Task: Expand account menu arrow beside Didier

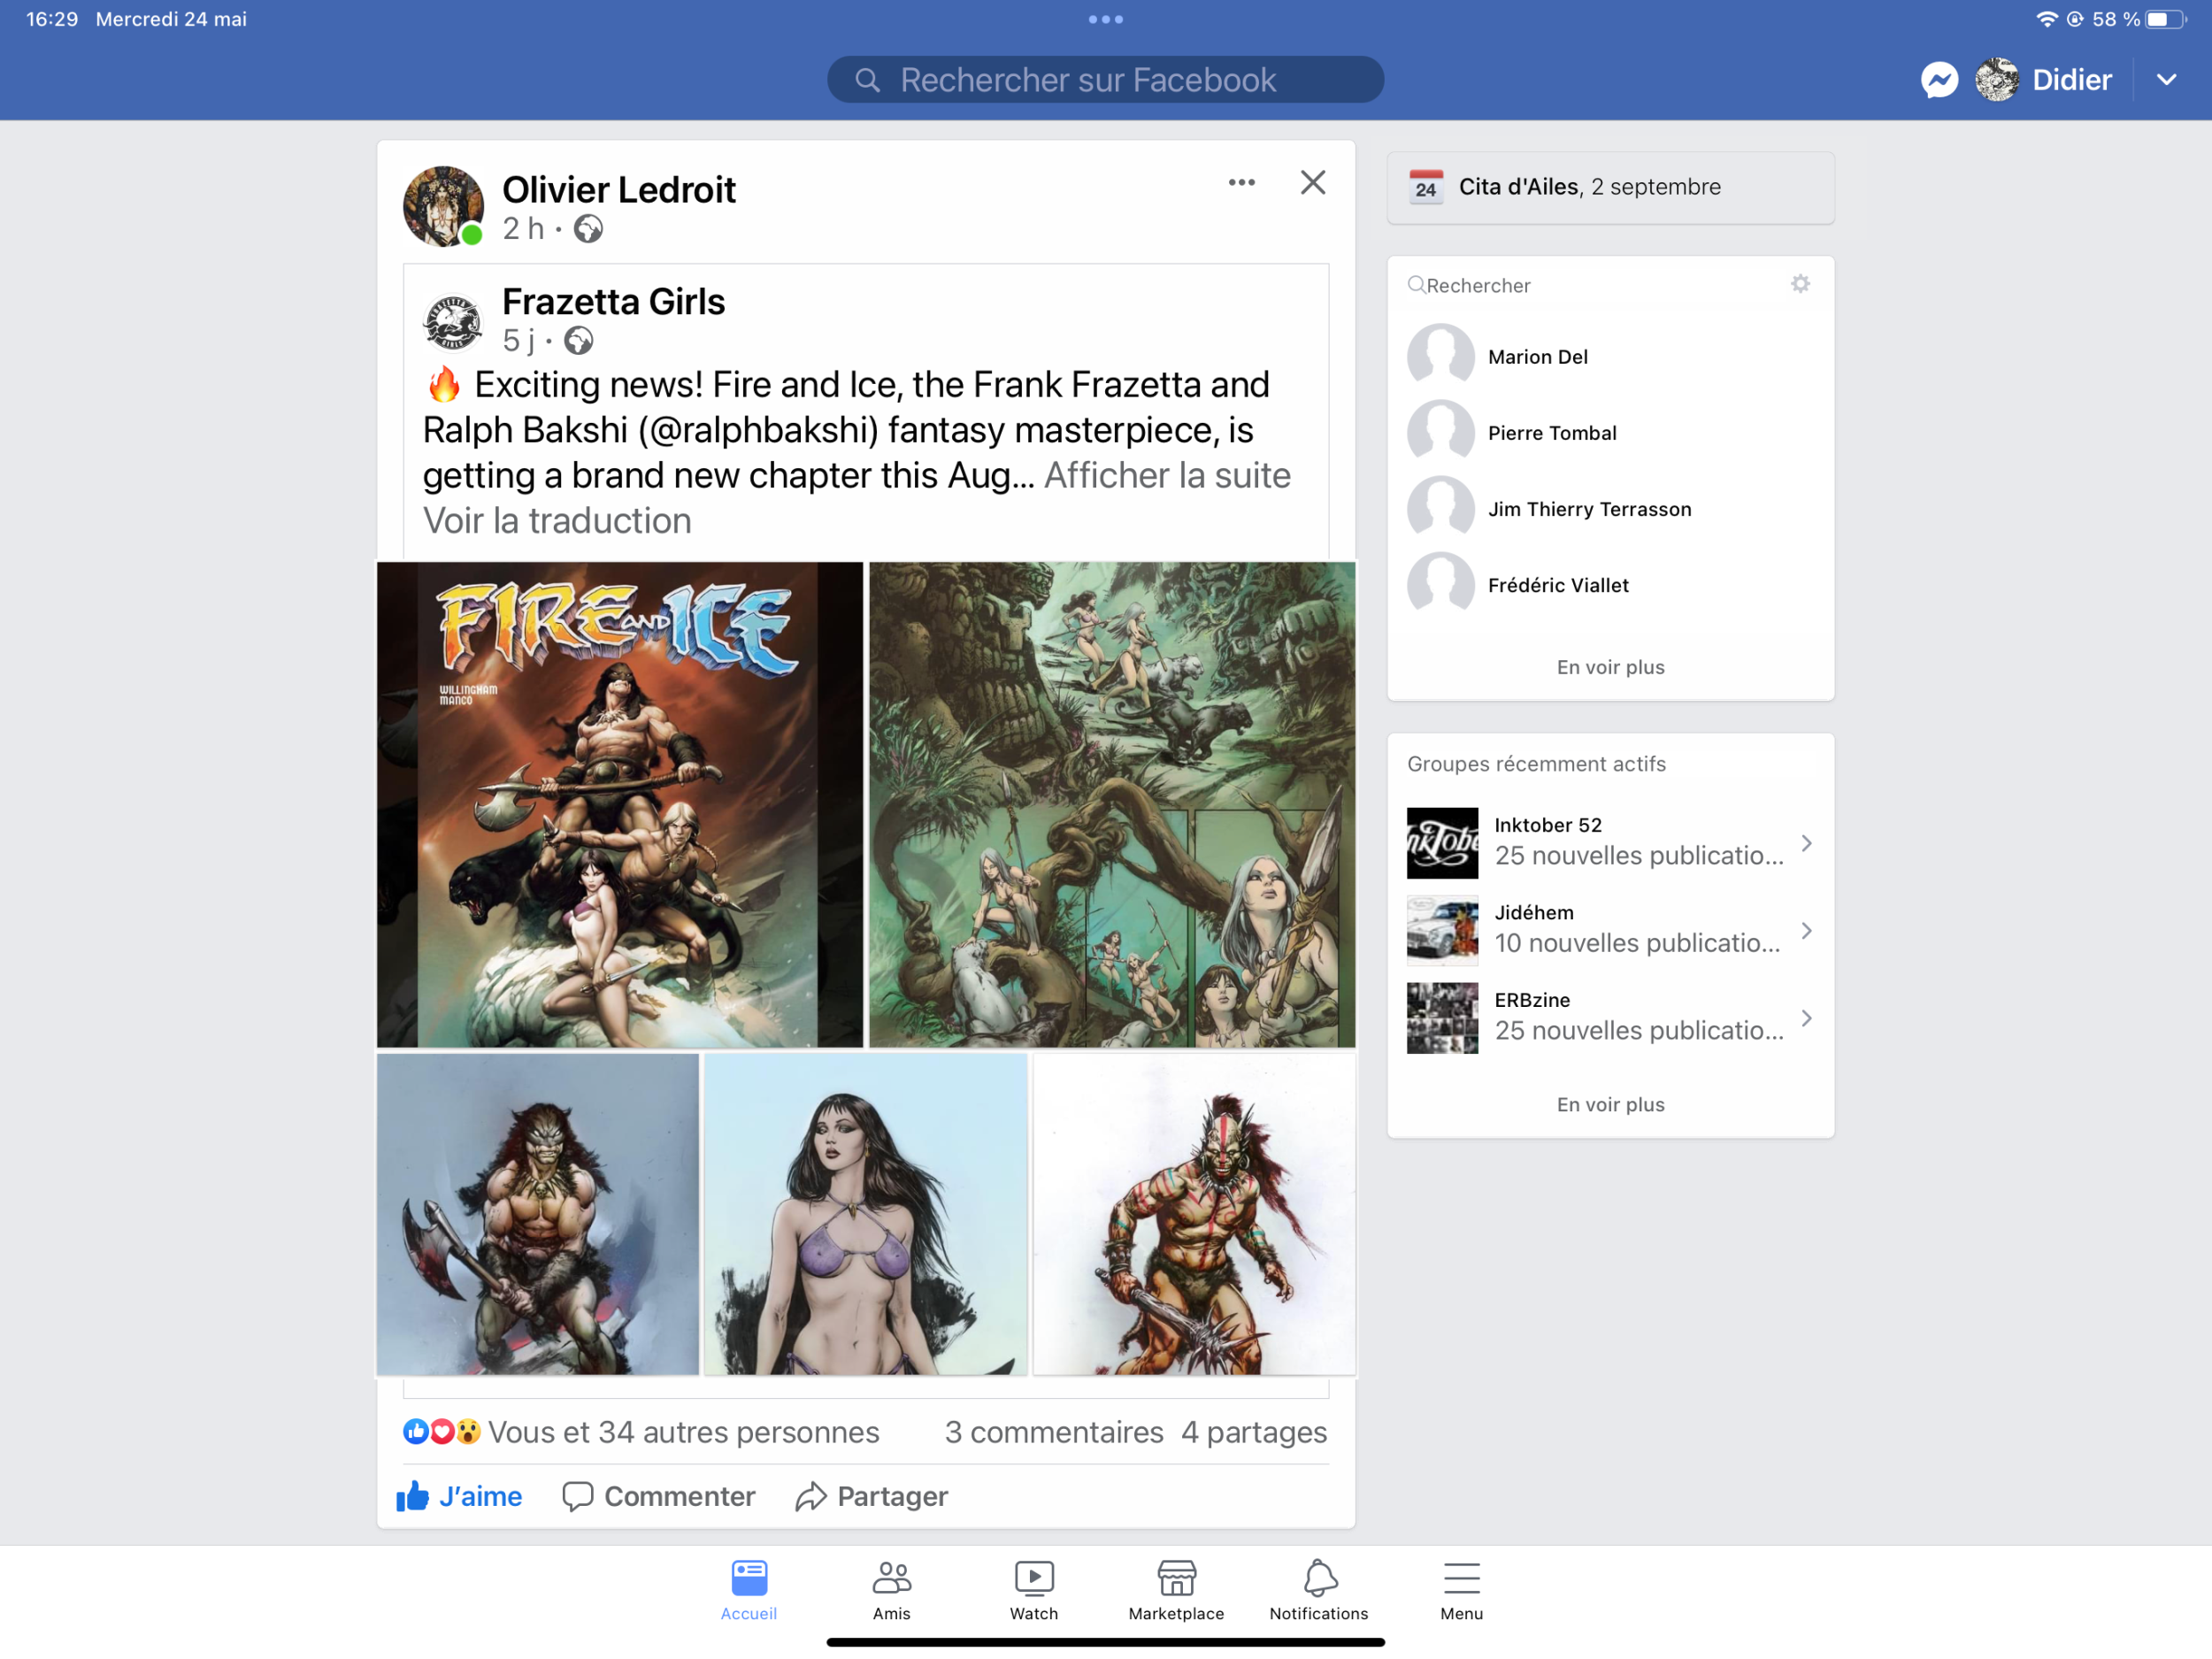Action: pos(2166,80)
